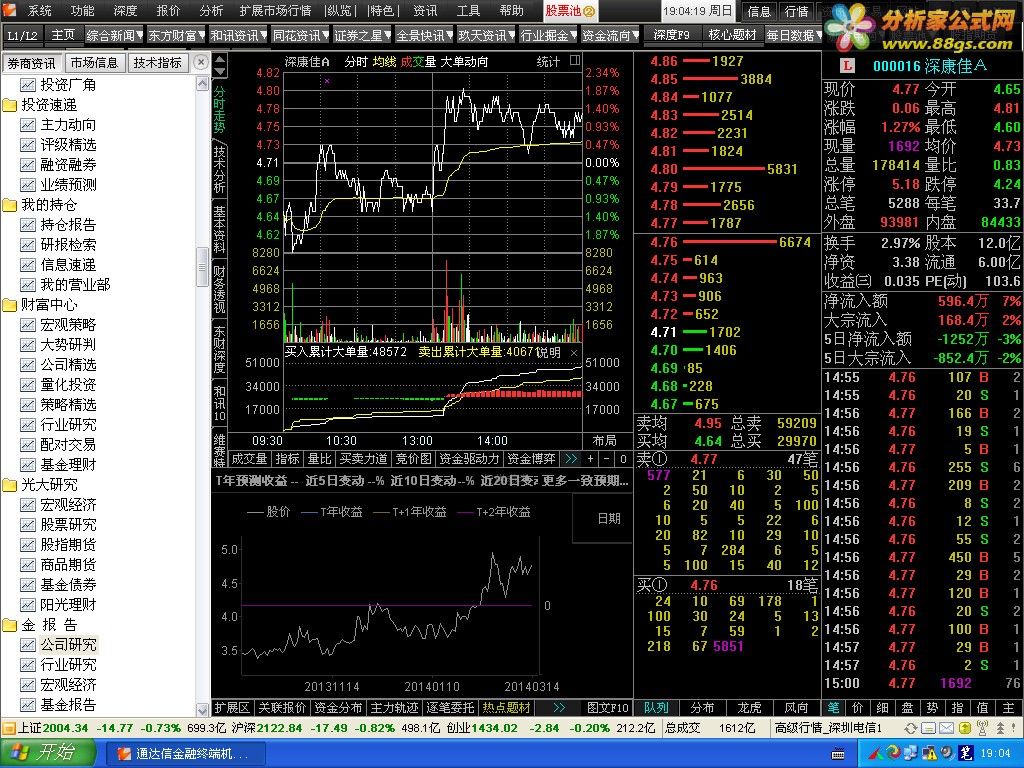The image size is (1024, 768).
Task: Click the chart icon beside 股指期货
Action: [x=27, y=545]
